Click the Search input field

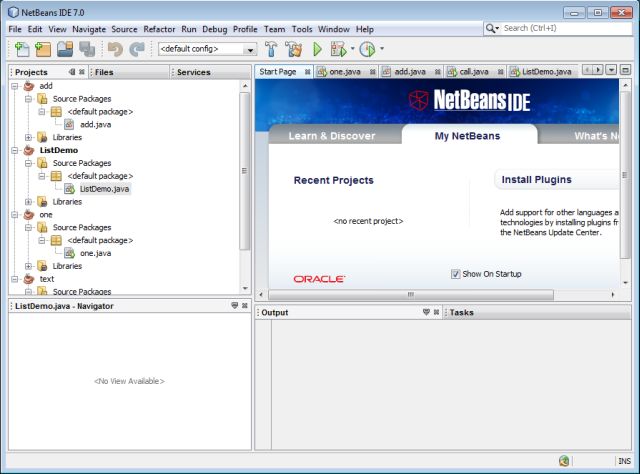click(x=566, y=28)
